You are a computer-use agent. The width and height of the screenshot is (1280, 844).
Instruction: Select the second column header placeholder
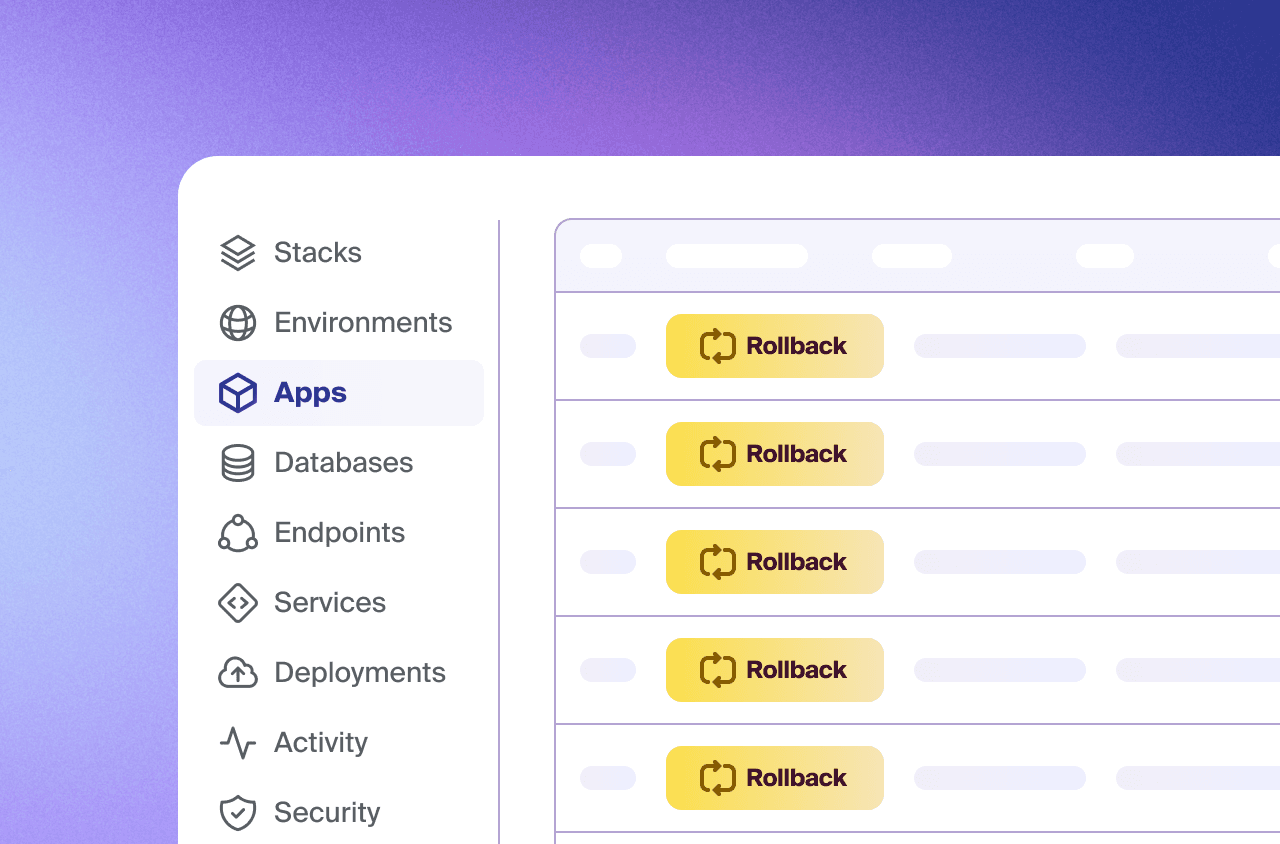(x=737, y=256)
